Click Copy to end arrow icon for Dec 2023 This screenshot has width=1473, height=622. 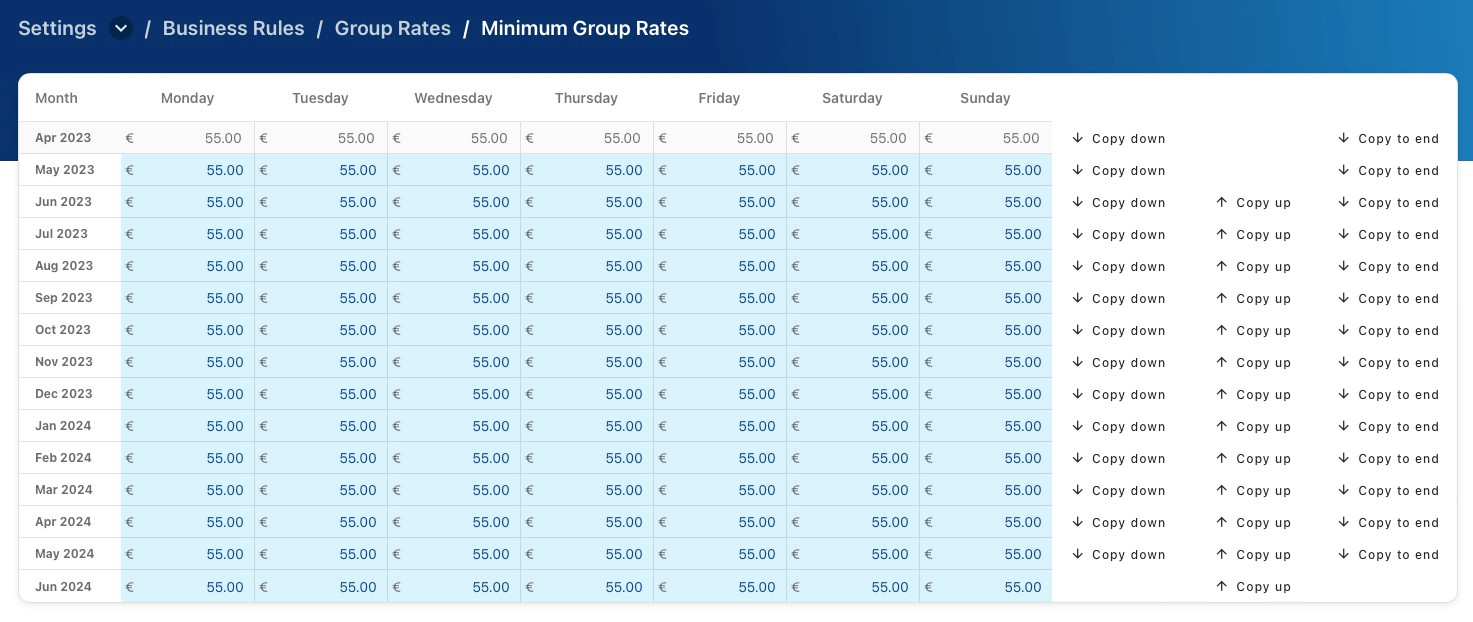click(1344, 394)
